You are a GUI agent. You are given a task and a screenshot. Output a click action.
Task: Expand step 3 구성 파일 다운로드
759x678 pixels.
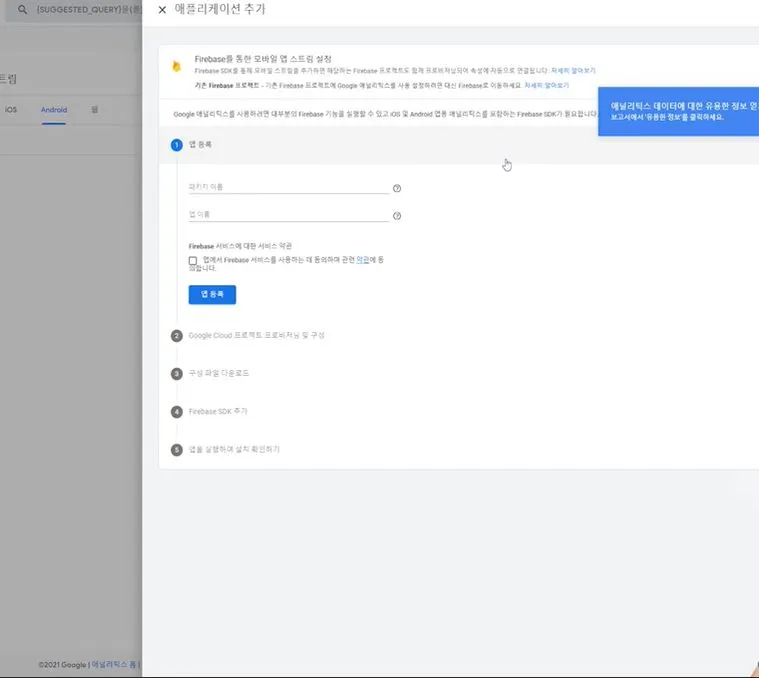(218, 373)
